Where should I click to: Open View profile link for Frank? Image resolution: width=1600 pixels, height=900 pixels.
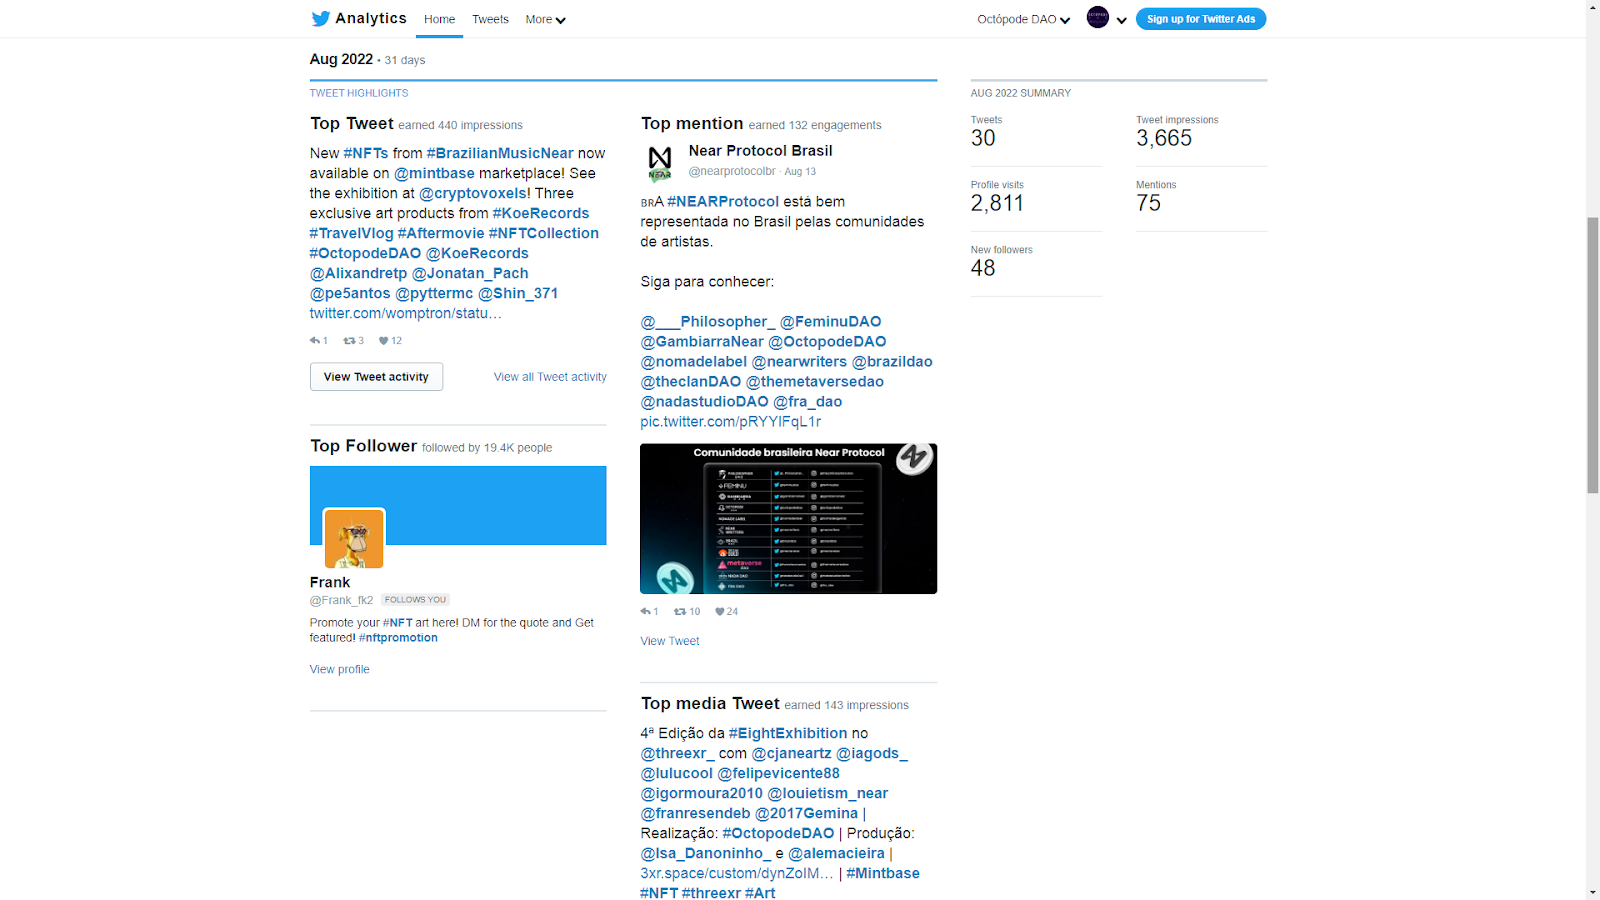(x=340, y=669)
